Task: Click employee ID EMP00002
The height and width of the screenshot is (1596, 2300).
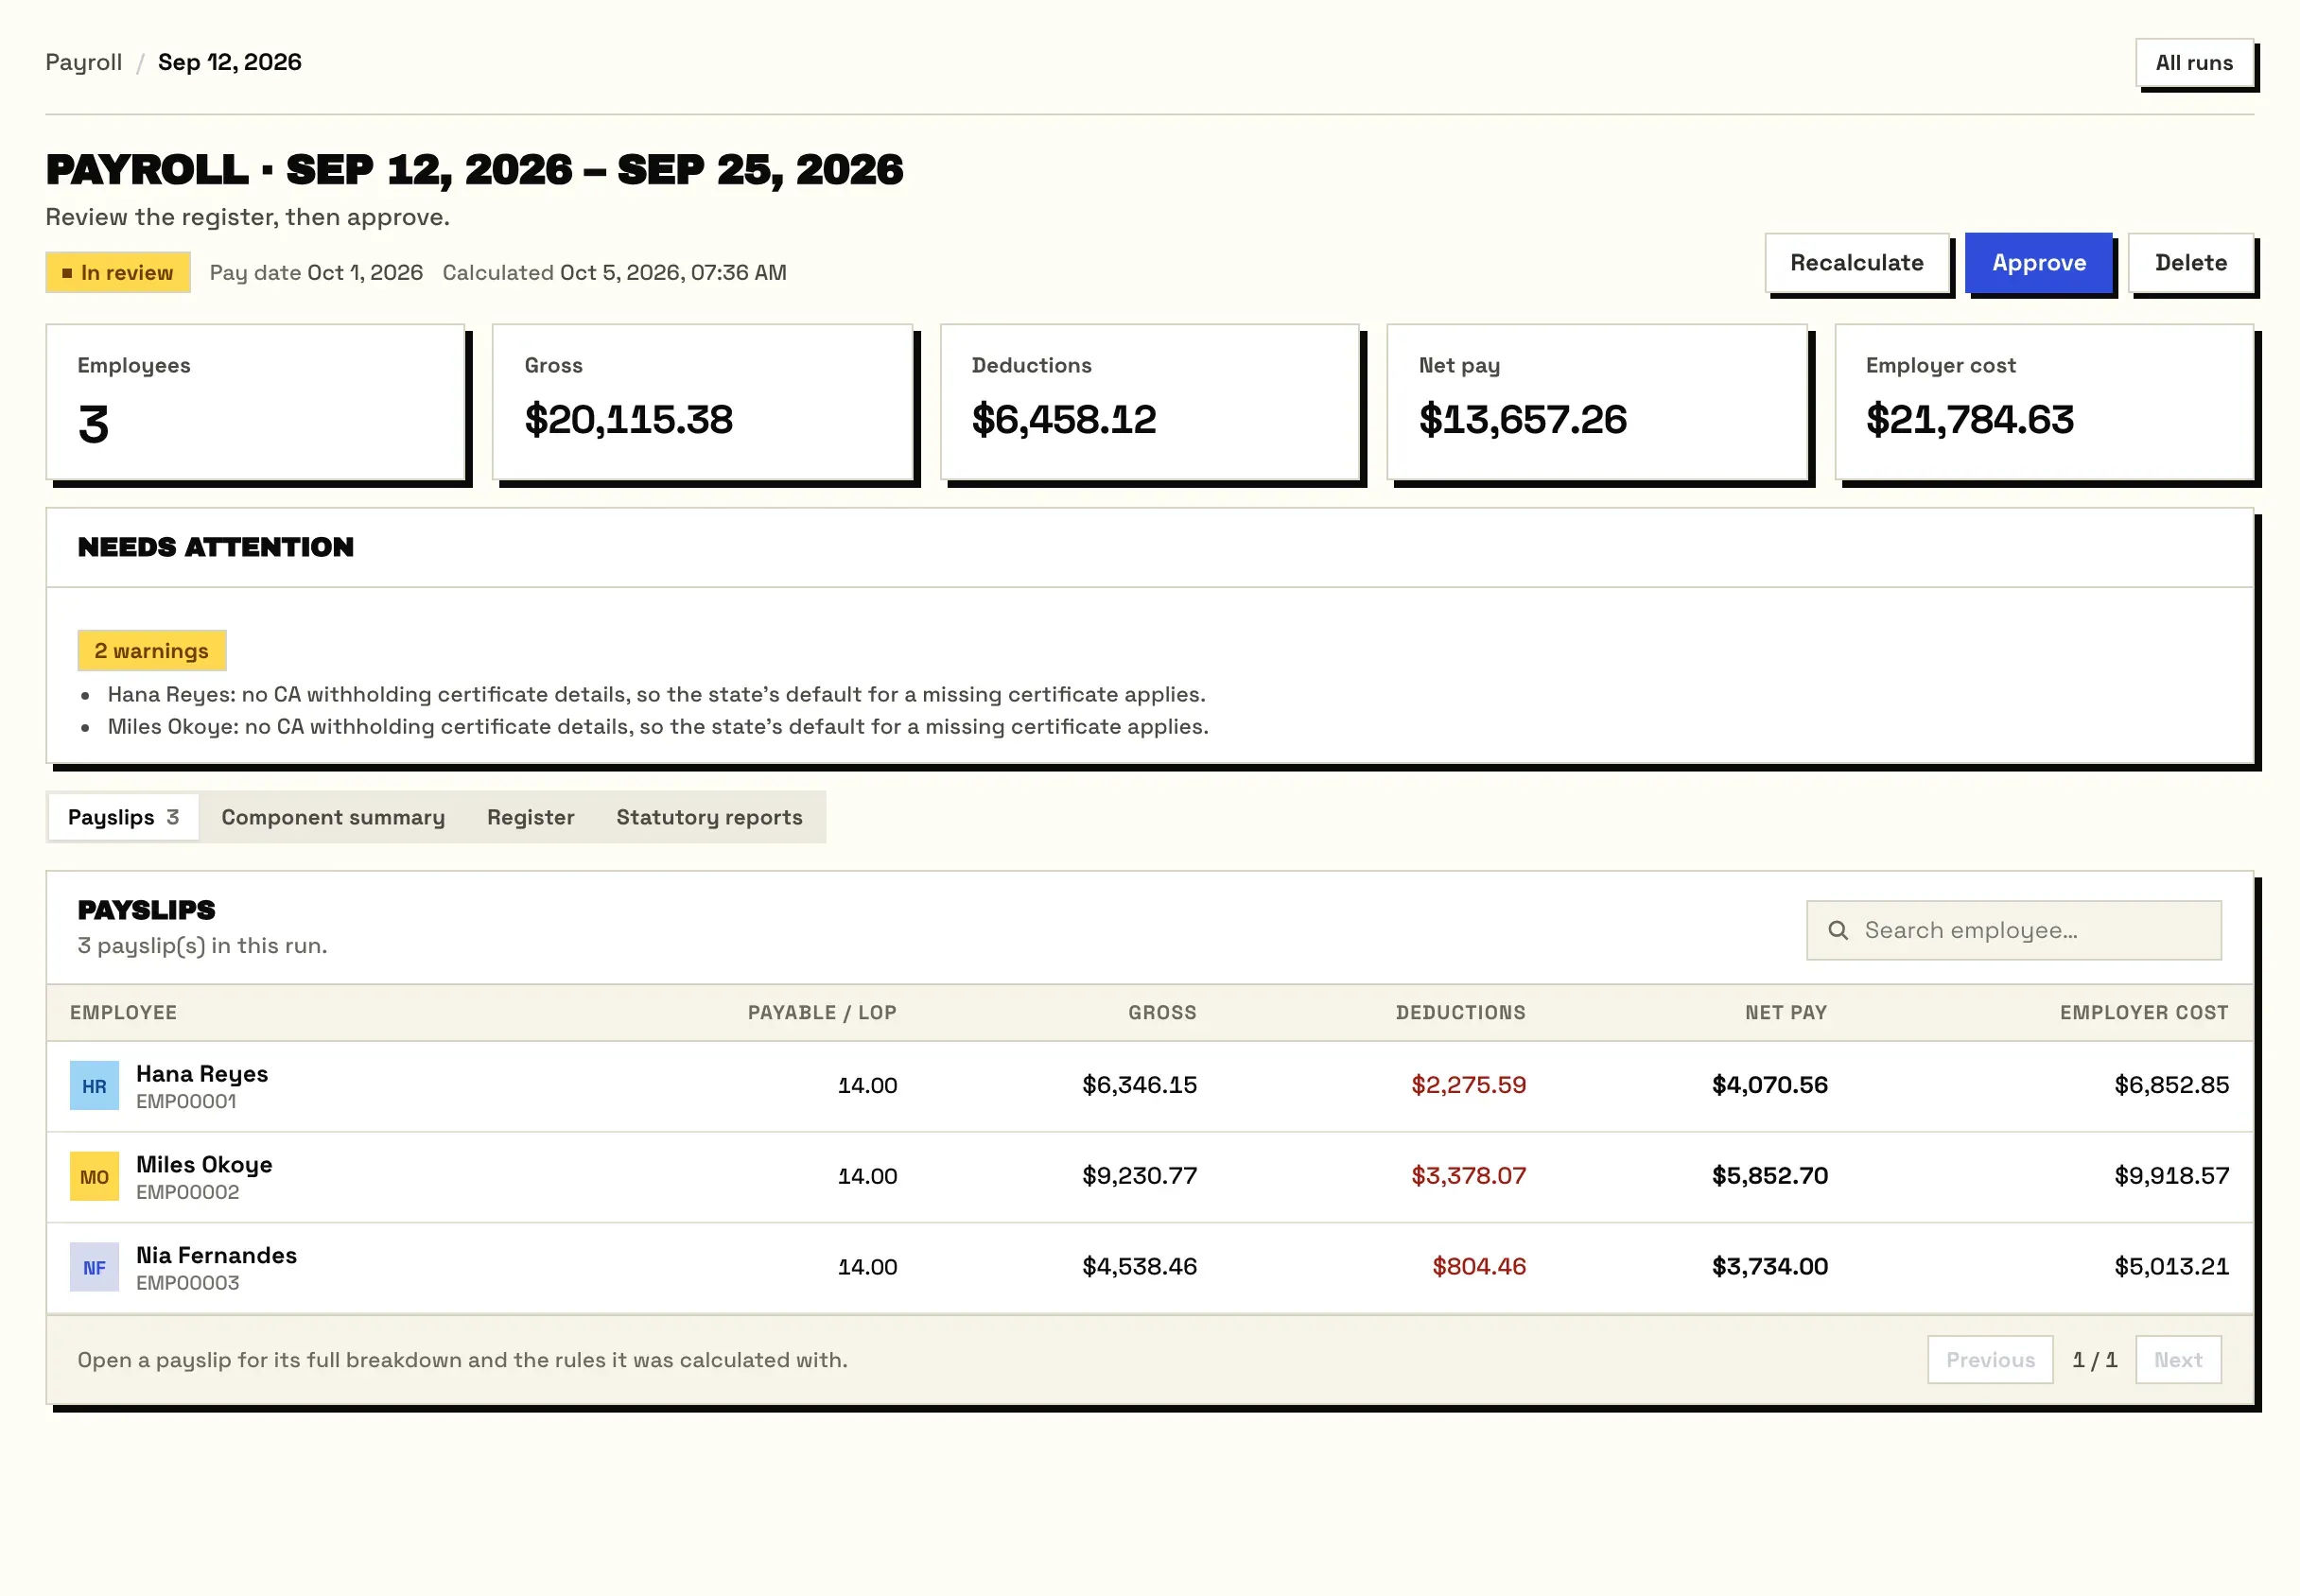Action: [188, 1193]
